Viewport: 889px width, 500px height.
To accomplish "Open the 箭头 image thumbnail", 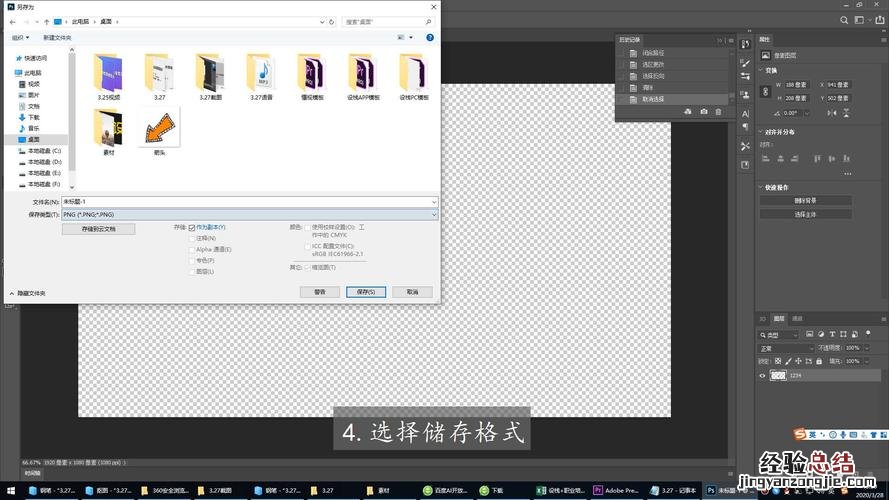I will pyautogui.click(x=160, y=128).
